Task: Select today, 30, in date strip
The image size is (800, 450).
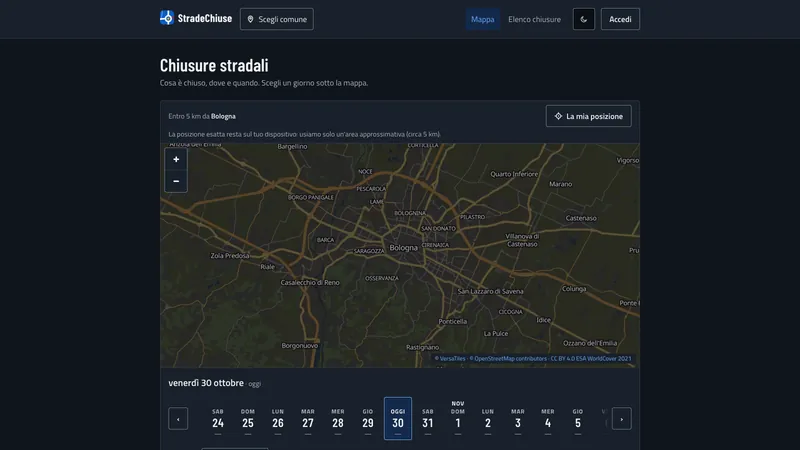Action: [x=398, y=419]
